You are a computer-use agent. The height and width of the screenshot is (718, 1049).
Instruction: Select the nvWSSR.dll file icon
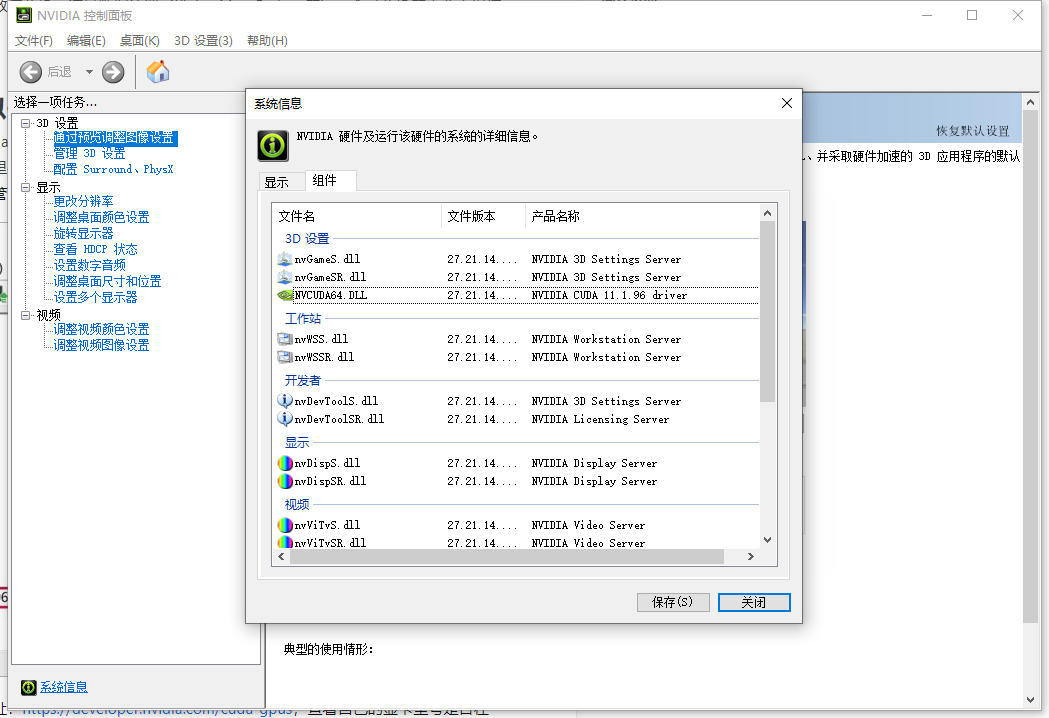[284, 357]
